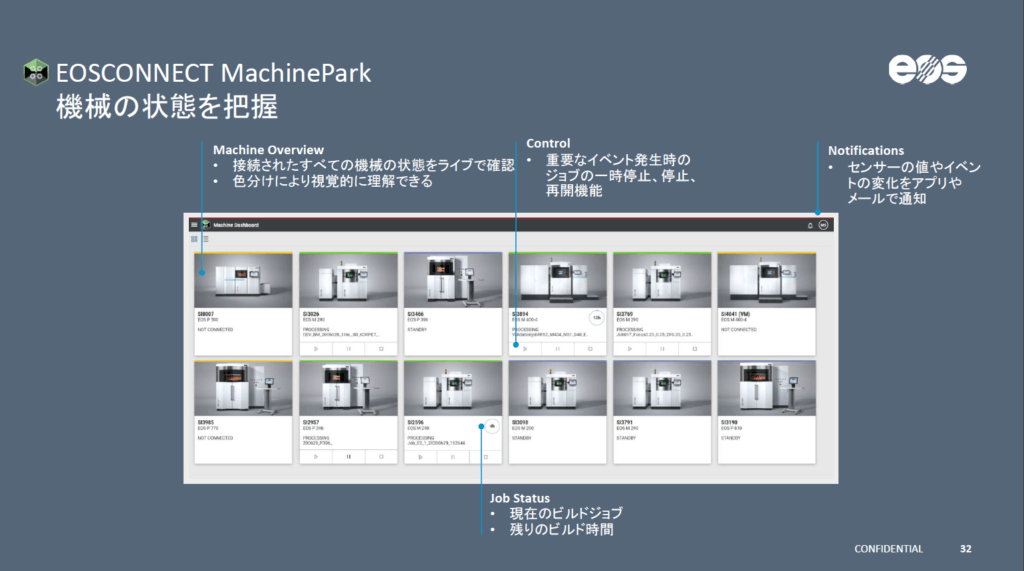
Task: Click the job name on the SI3026 card
Action: click(341, 334)
